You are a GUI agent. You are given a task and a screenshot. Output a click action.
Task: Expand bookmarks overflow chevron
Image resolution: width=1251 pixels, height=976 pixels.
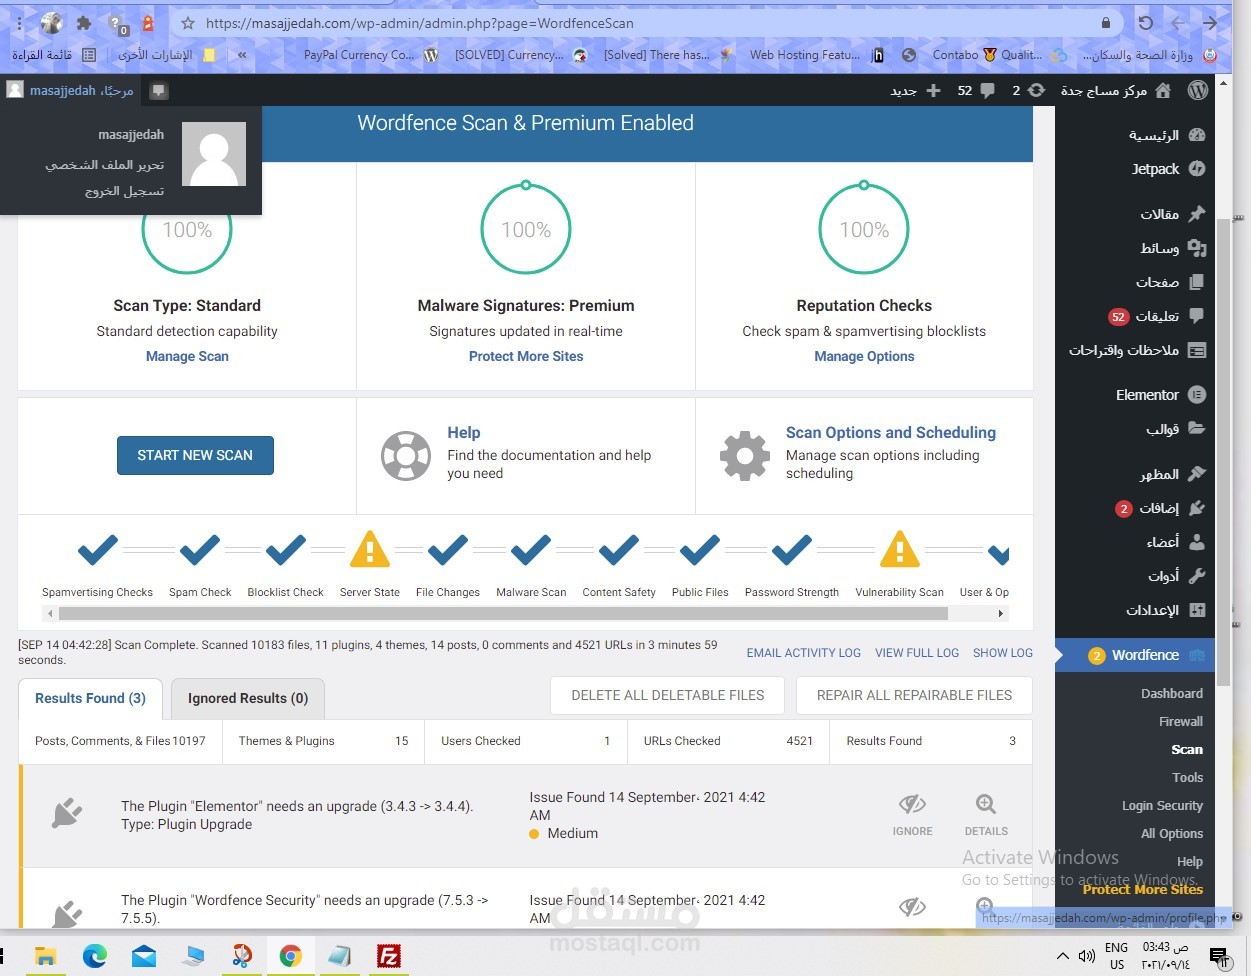pyautogui.click(x=241, y=55)
